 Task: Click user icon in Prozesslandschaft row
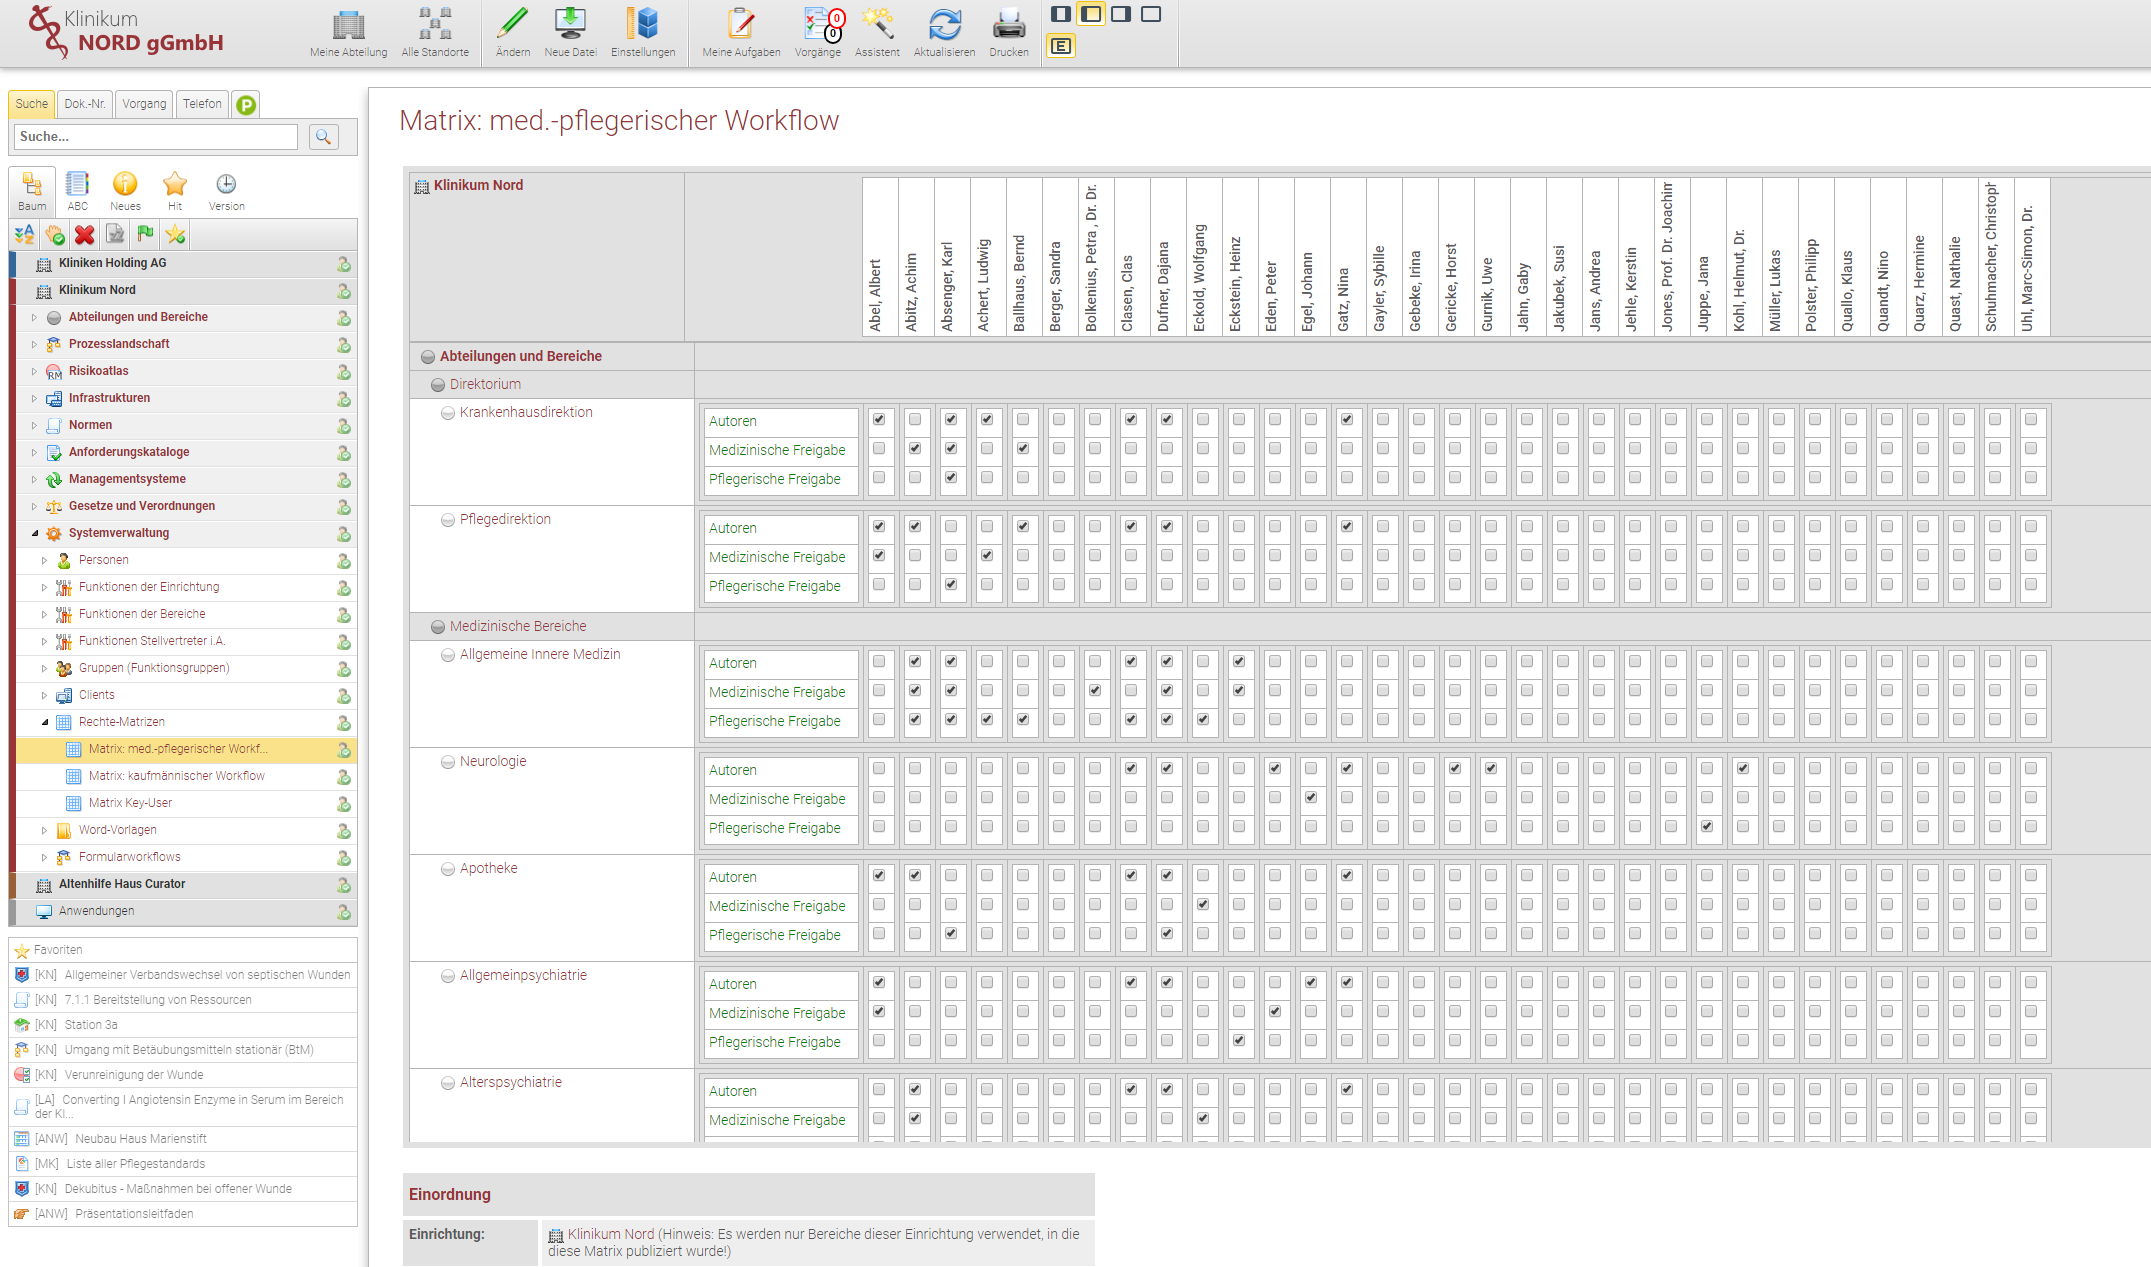344,344
